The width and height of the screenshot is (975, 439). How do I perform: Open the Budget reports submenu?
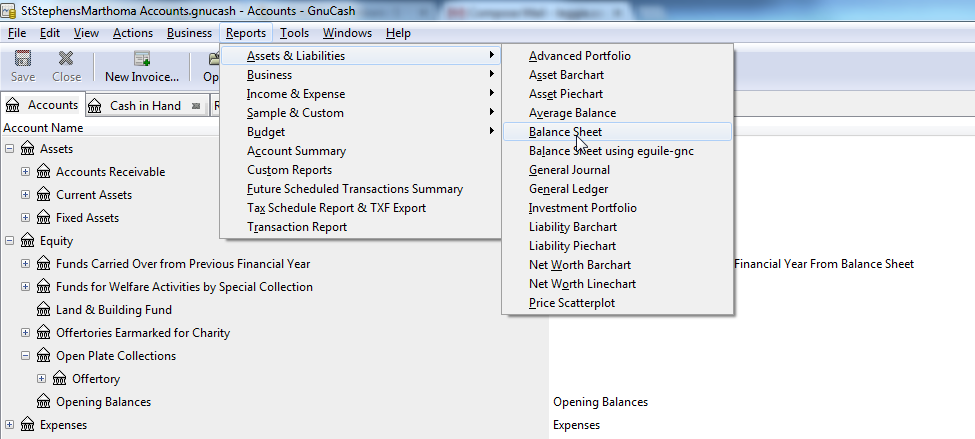[361, 132]
